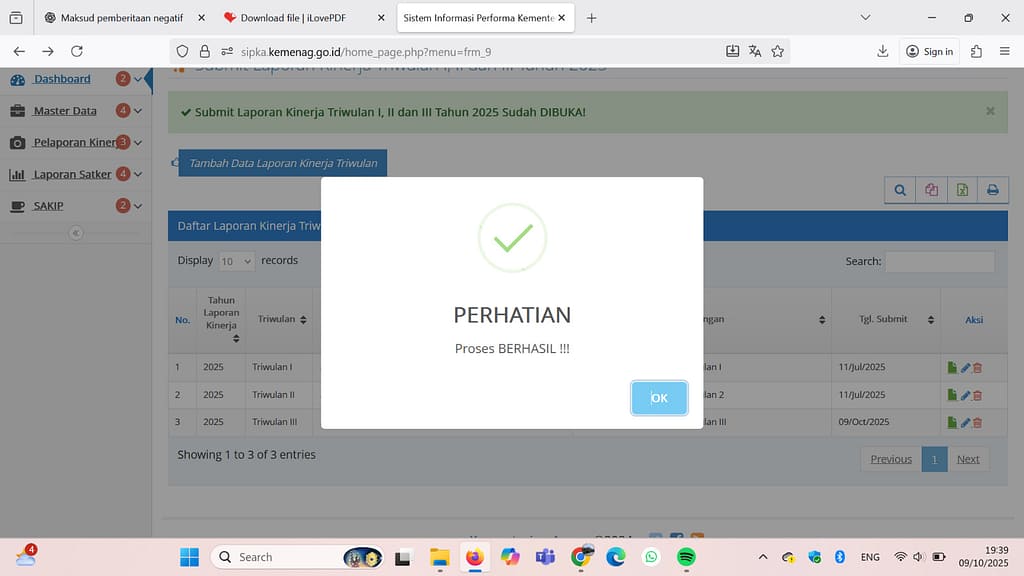Click the table Search input field
Screen dimensions: 1024x576
click(x=939, y=261)
